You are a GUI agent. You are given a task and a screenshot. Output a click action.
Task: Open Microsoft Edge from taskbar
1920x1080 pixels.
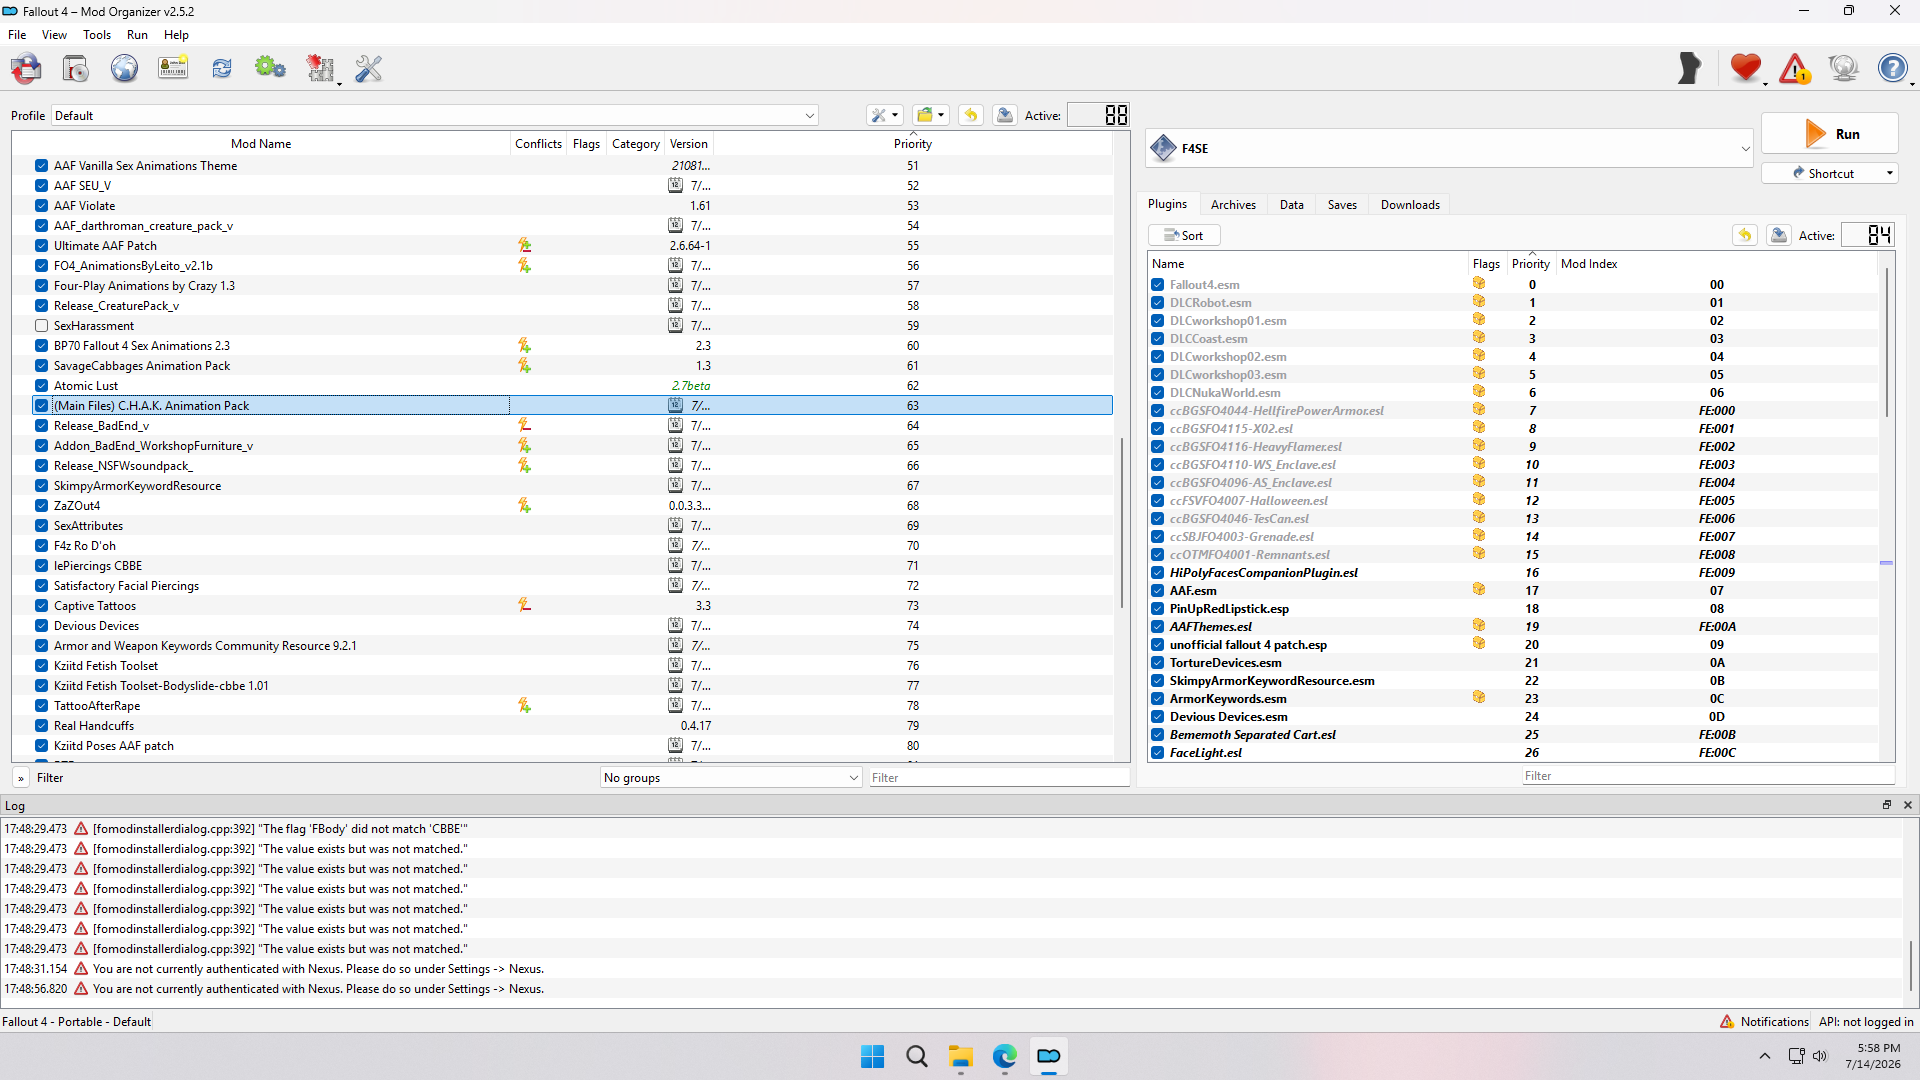pyautogui.click(x=1005, y=1056)
